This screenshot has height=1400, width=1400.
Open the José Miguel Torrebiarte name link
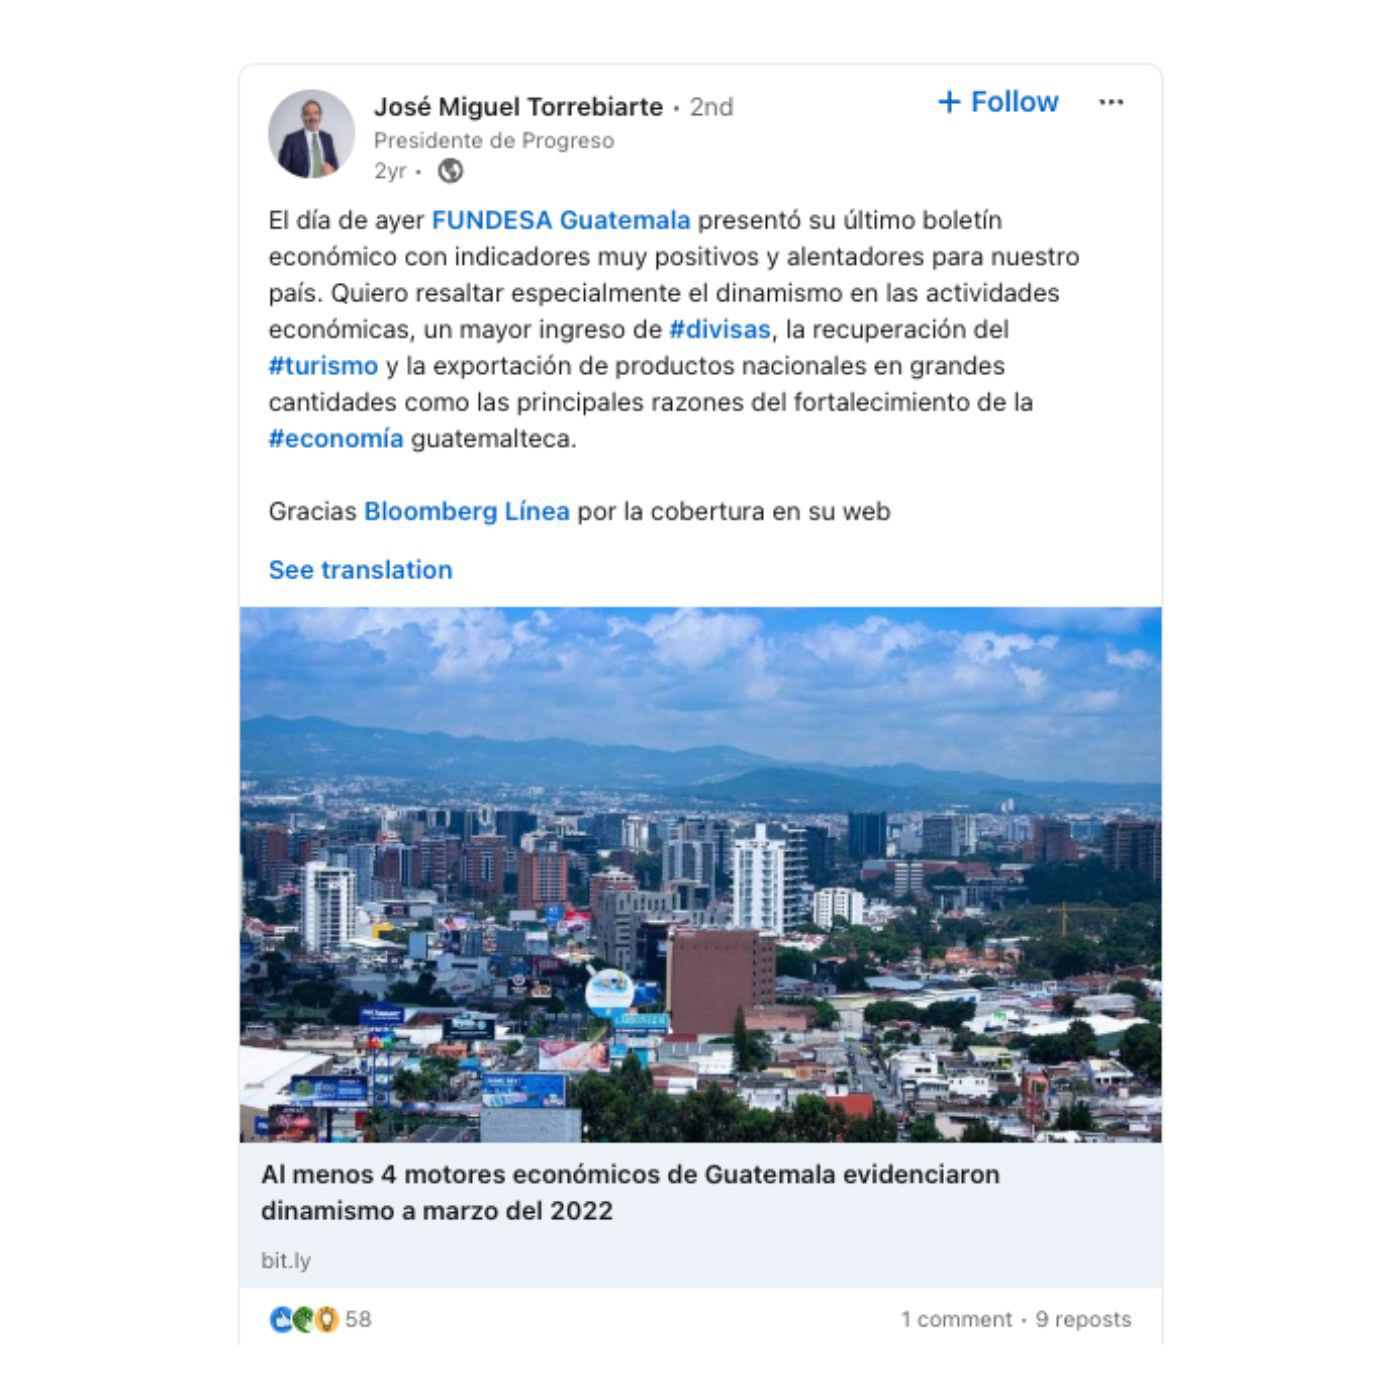[518, 107]
